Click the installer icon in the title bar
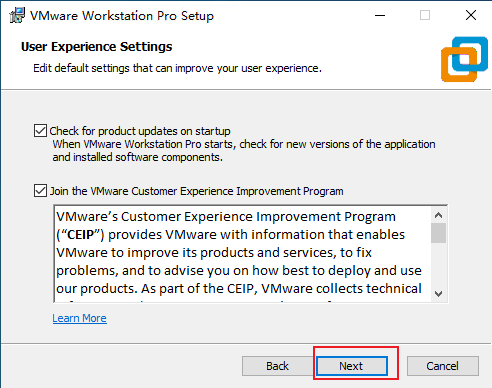Viewport: 492px width, 388px height. point(17,15)
